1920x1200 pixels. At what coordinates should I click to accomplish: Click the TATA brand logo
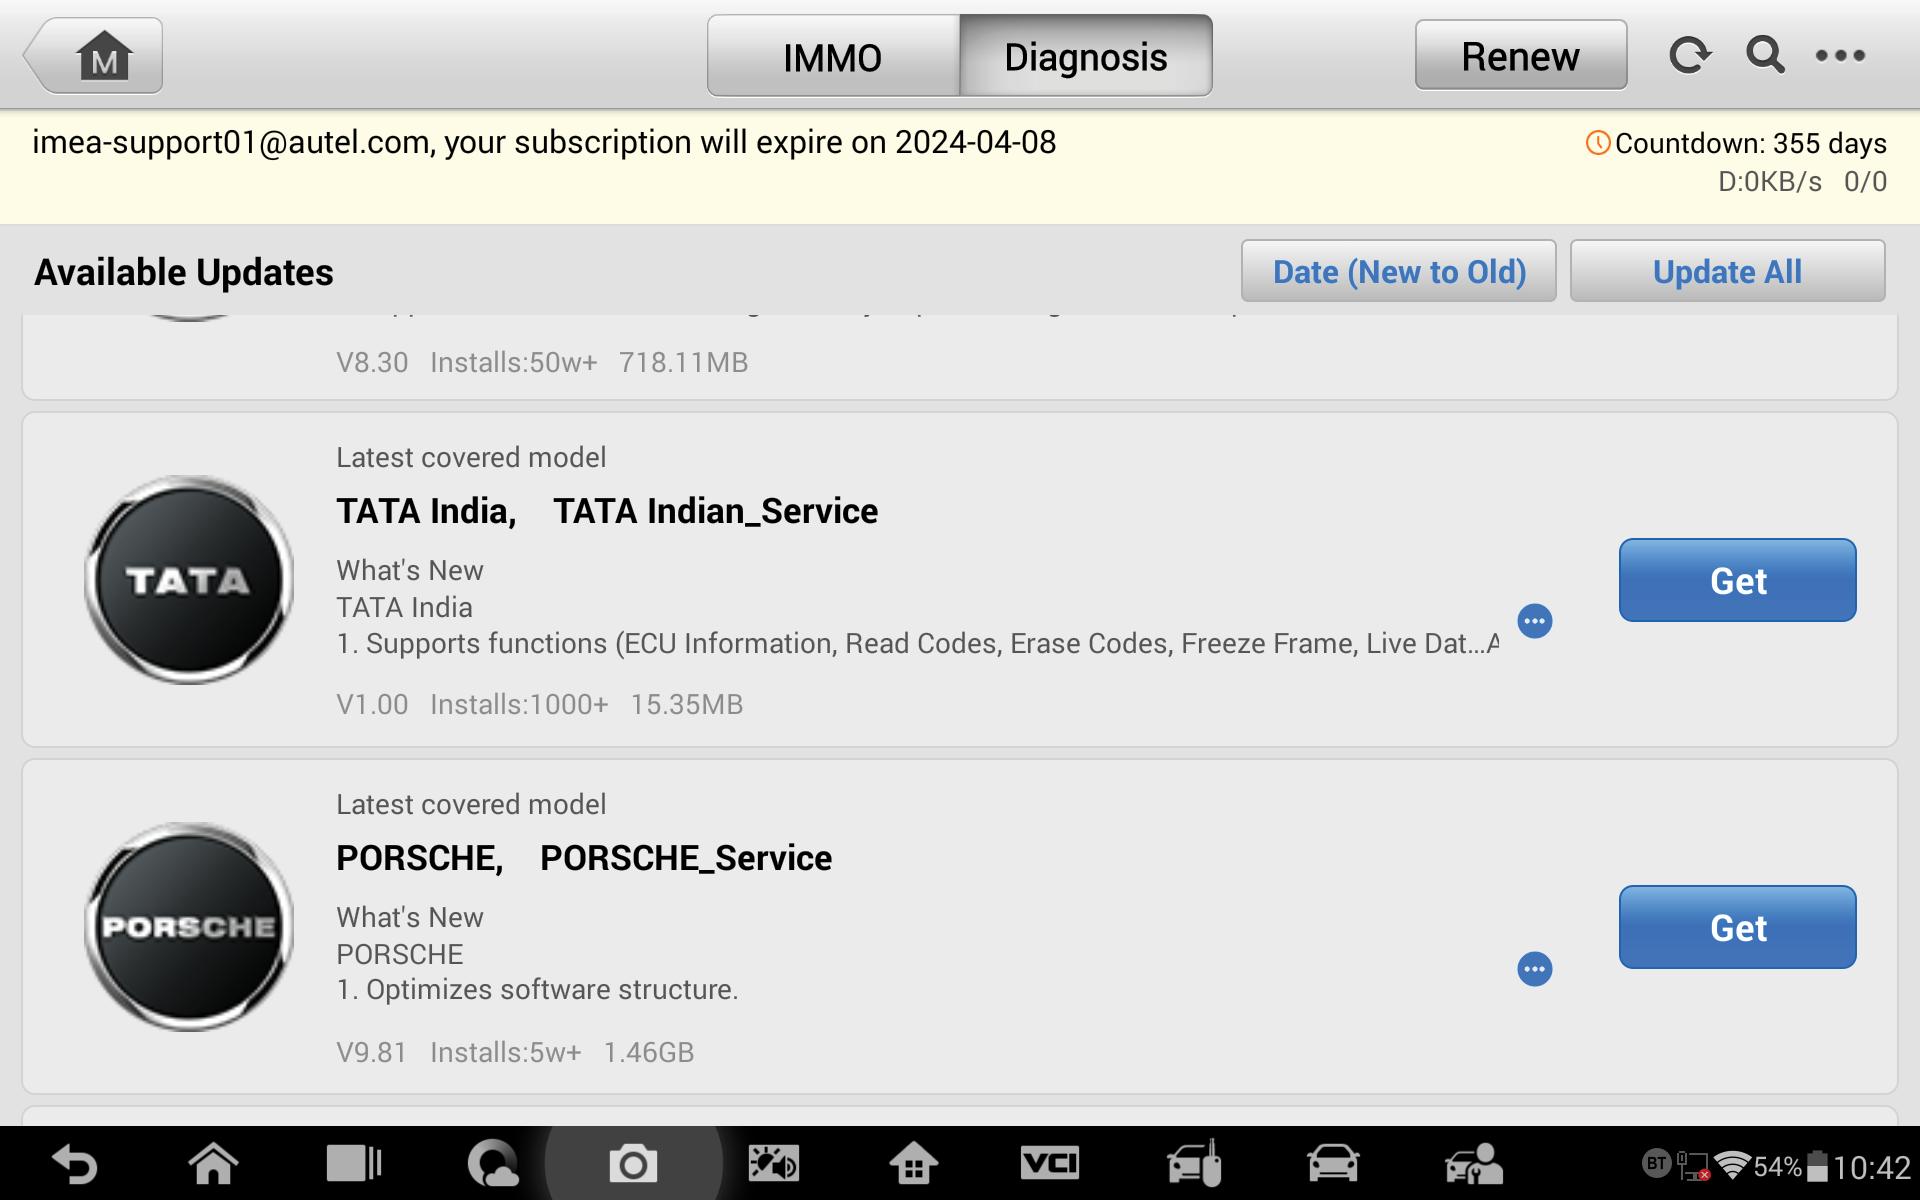[x=189, y=580]
